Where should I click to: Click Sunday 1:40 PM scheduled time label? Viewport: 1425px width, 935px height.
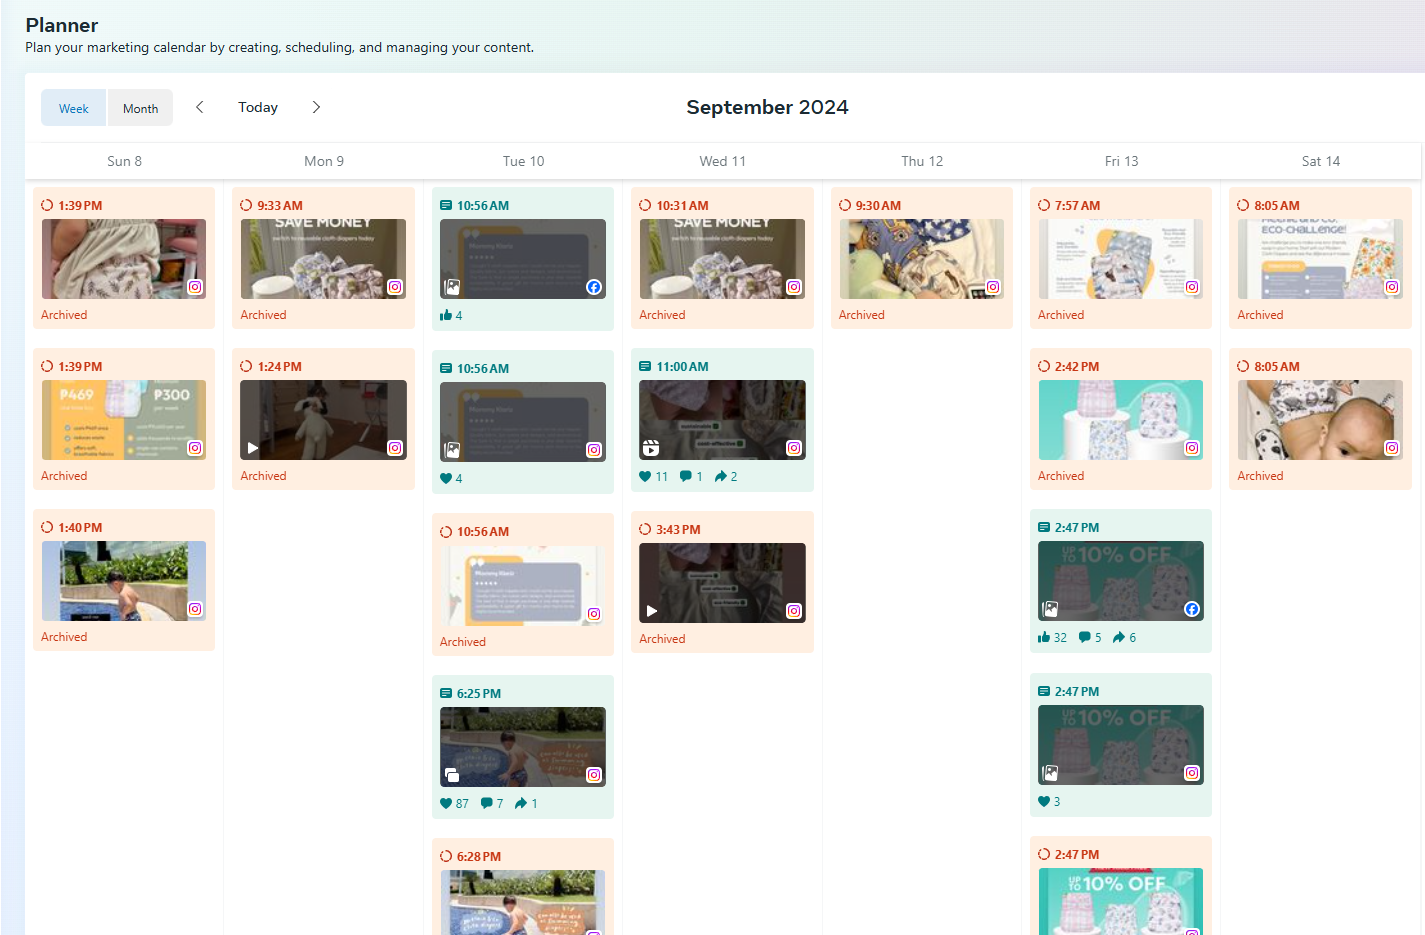(80, 528)
